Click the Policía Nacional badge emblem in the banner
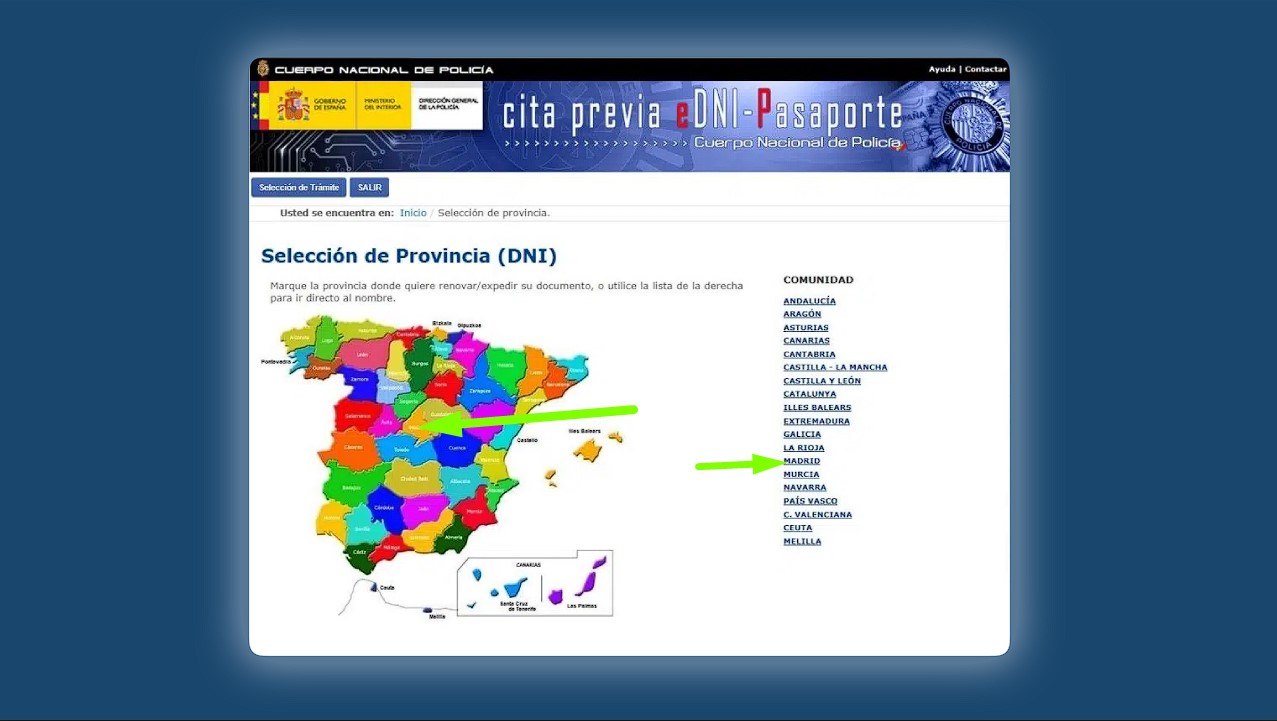This screenshot has width=1277, height=721. pyautogui.click(x=973, y=124)
